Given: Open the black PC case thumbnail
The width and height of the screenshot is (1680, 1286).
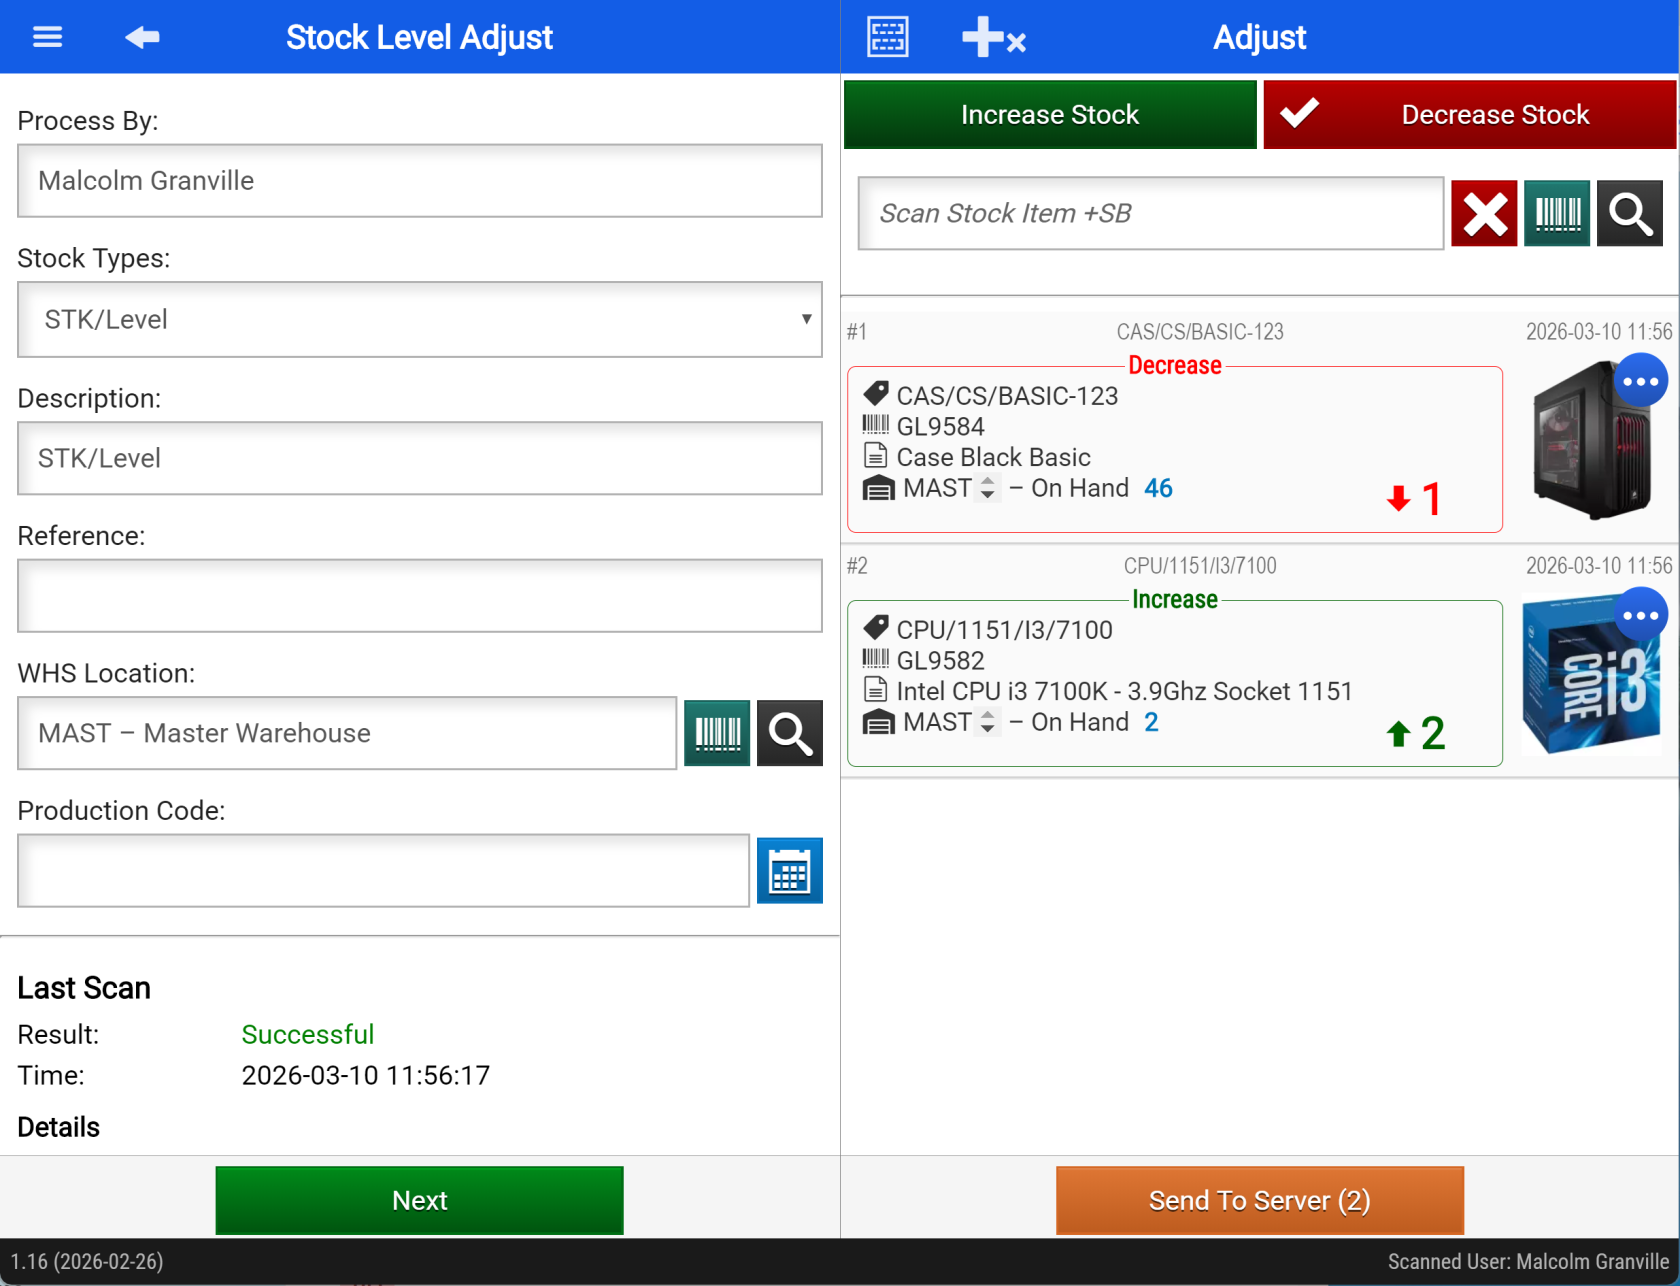Looking at the screenshot, I should (x=1590, y=443).
